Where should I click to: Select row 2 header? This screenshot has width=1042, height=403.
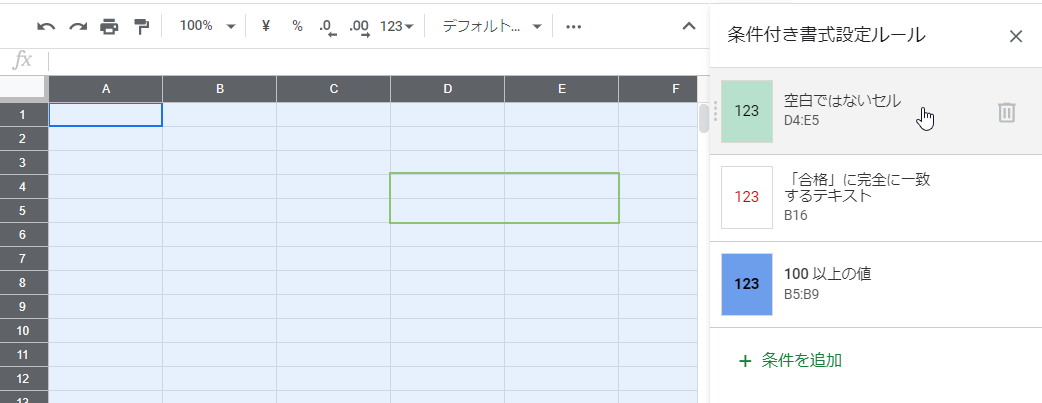24,138
